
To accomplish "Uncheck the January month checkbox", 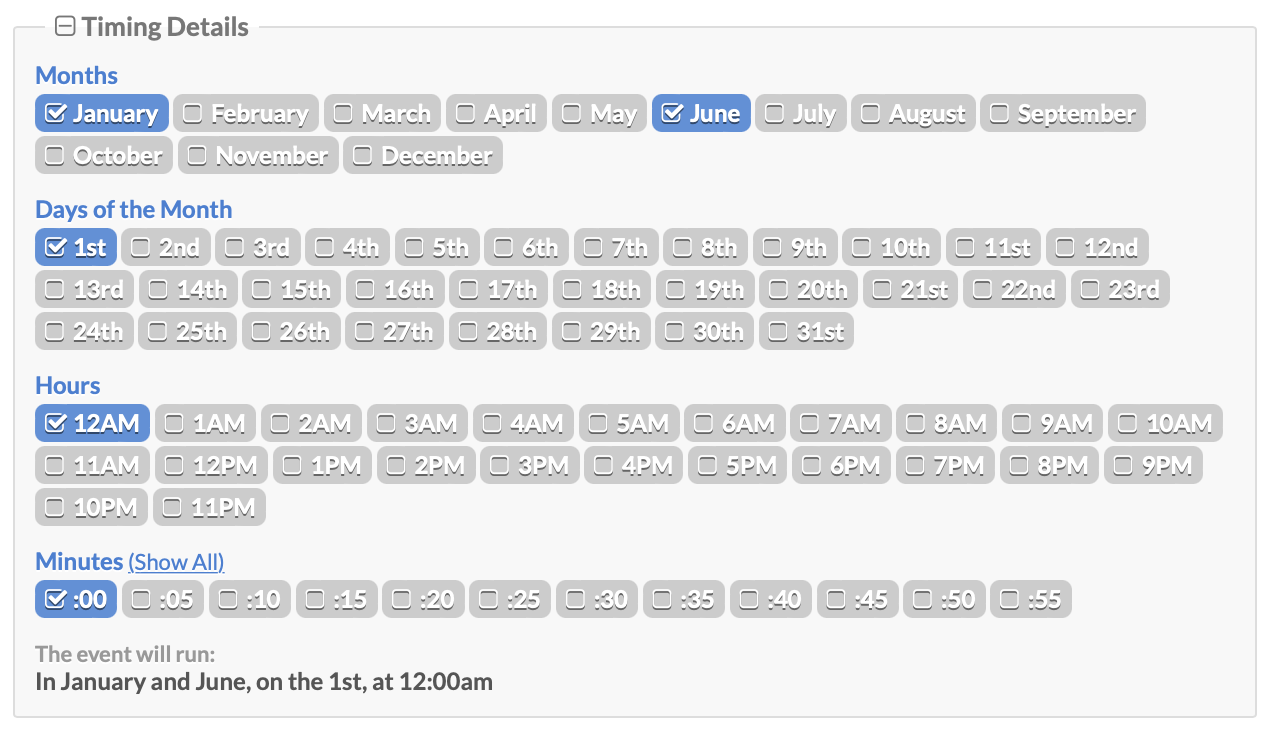I will coord(101,113).
